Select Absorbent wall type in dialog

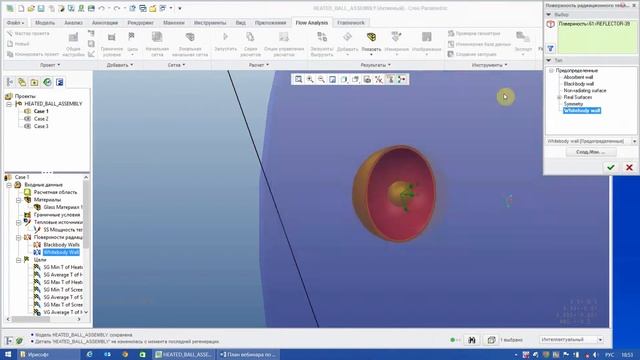(x=578, y=77)
